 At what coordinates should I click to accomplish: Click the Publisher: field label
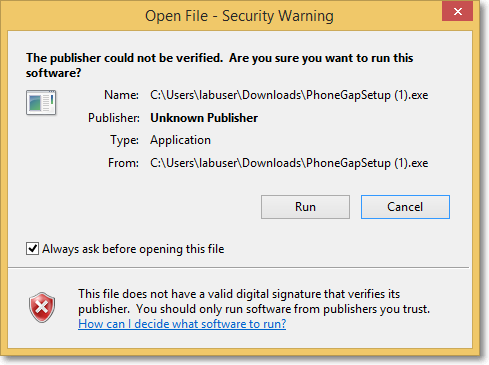point(114,118)
